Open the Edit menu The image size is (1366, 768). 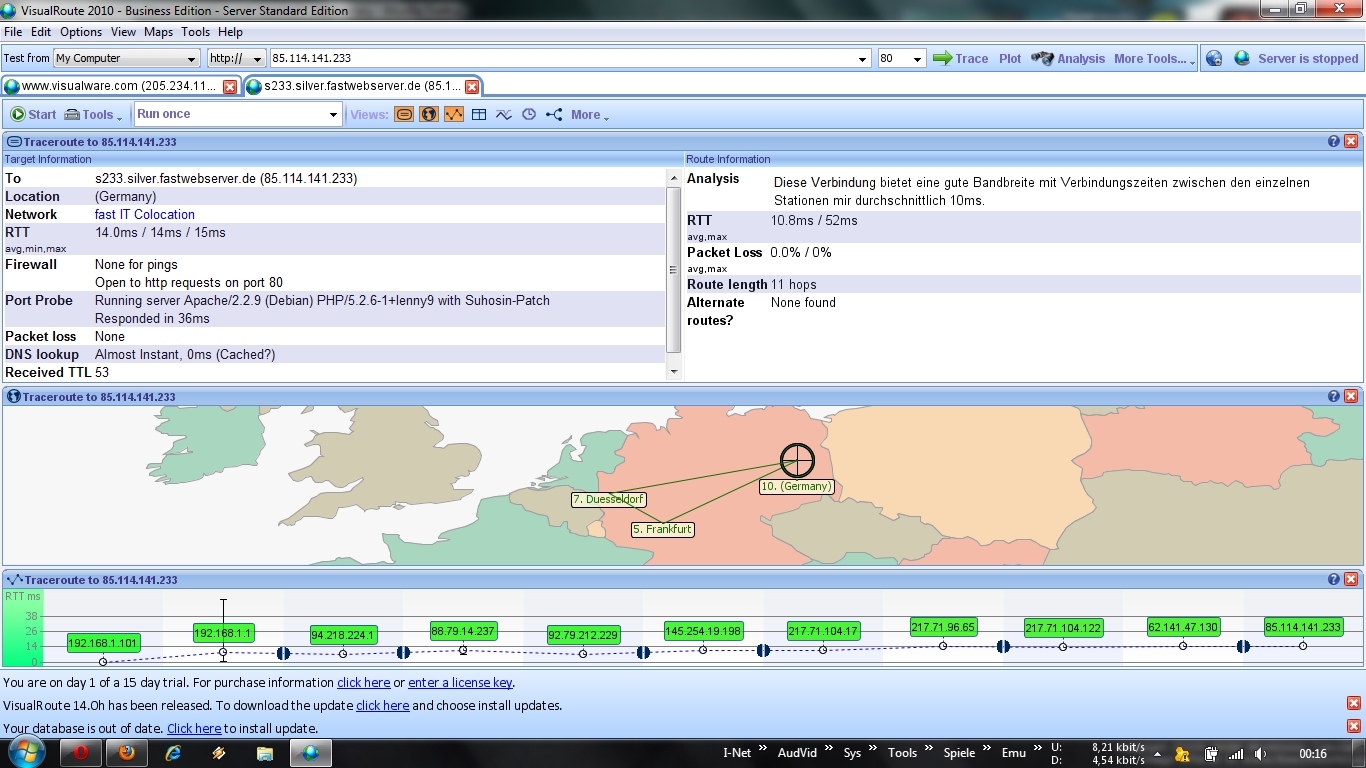click(x=41, y=32)
